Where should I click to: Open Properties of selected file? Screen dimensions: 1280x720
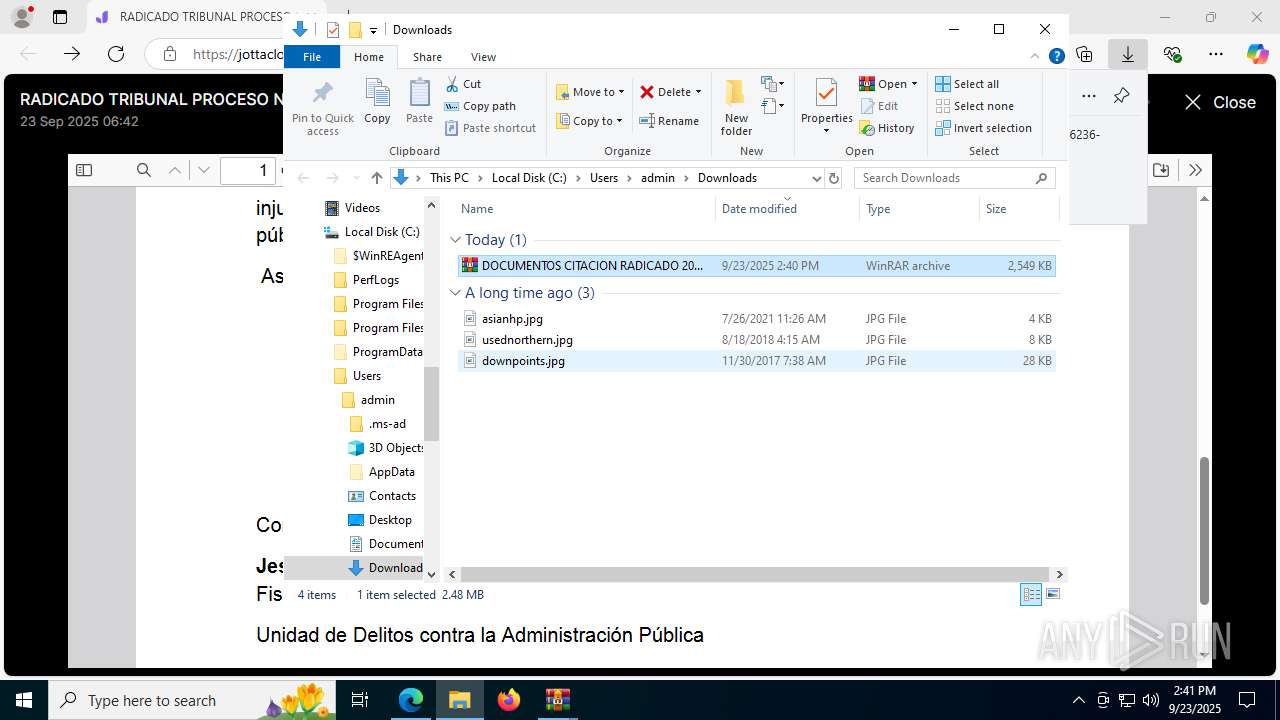coord(826,107)
